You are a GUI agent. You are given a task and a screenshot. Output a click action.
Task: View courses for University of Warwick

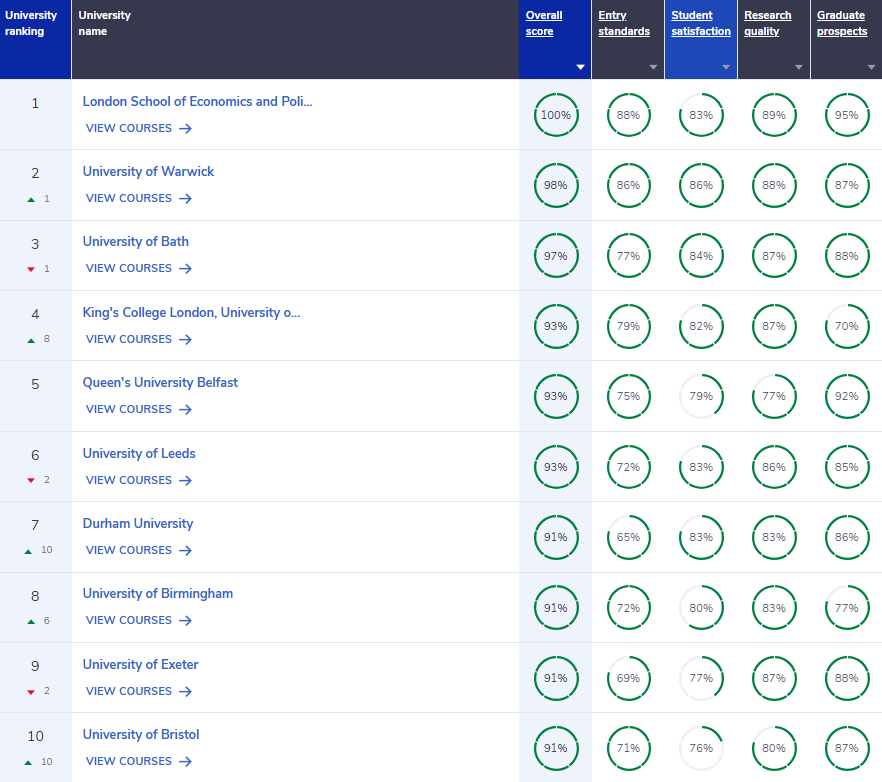click(x=139, y=198)
